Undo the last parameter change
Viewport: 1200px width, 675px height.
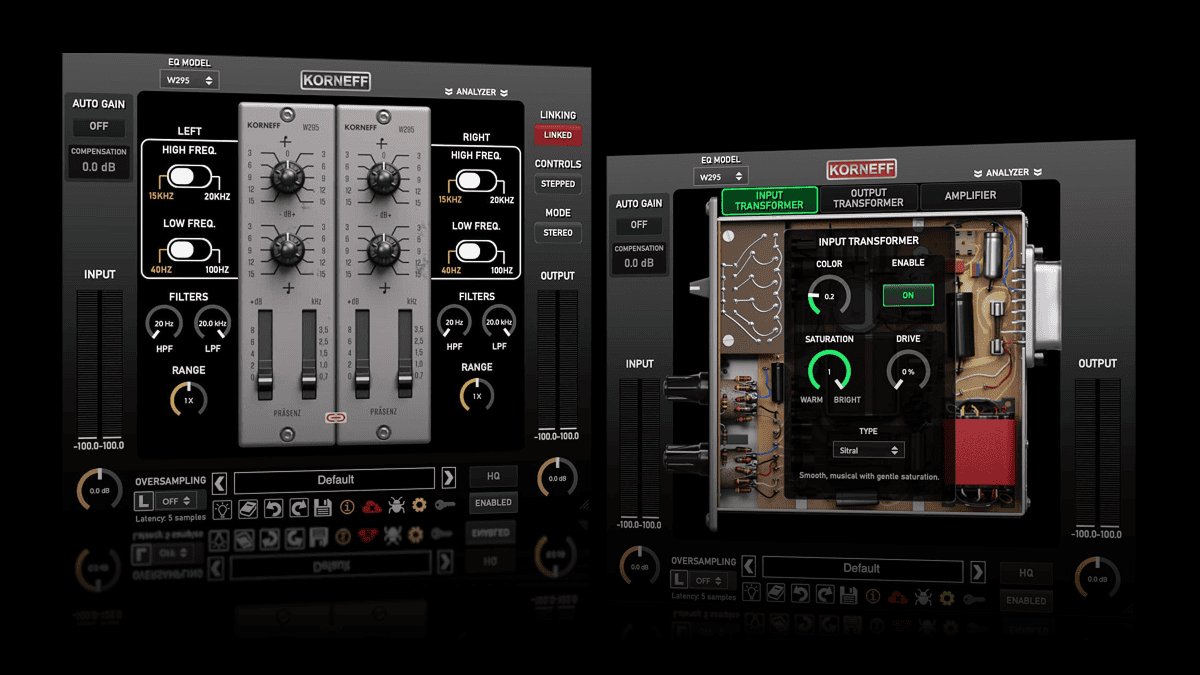click(273, 506)
